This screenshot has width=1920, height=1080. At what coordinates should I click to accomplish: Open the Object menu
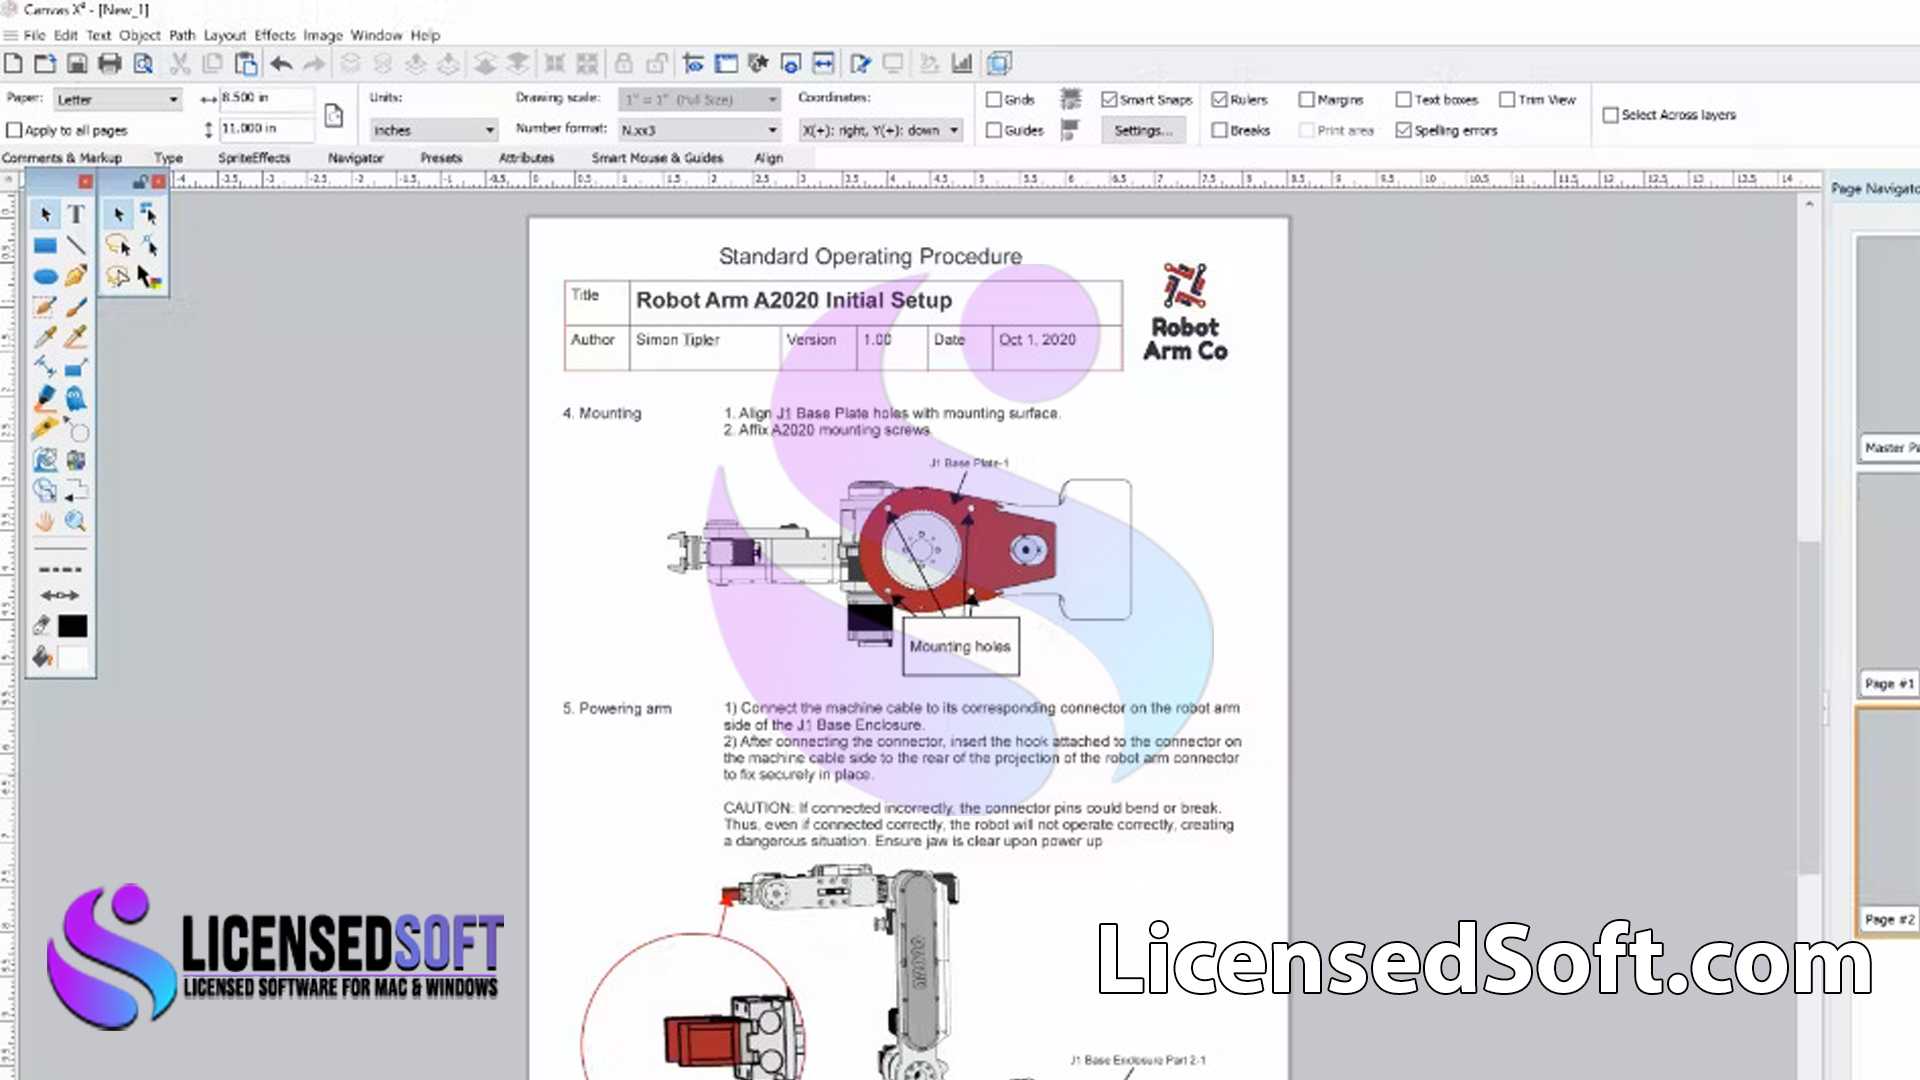click(x=139, y=35)
